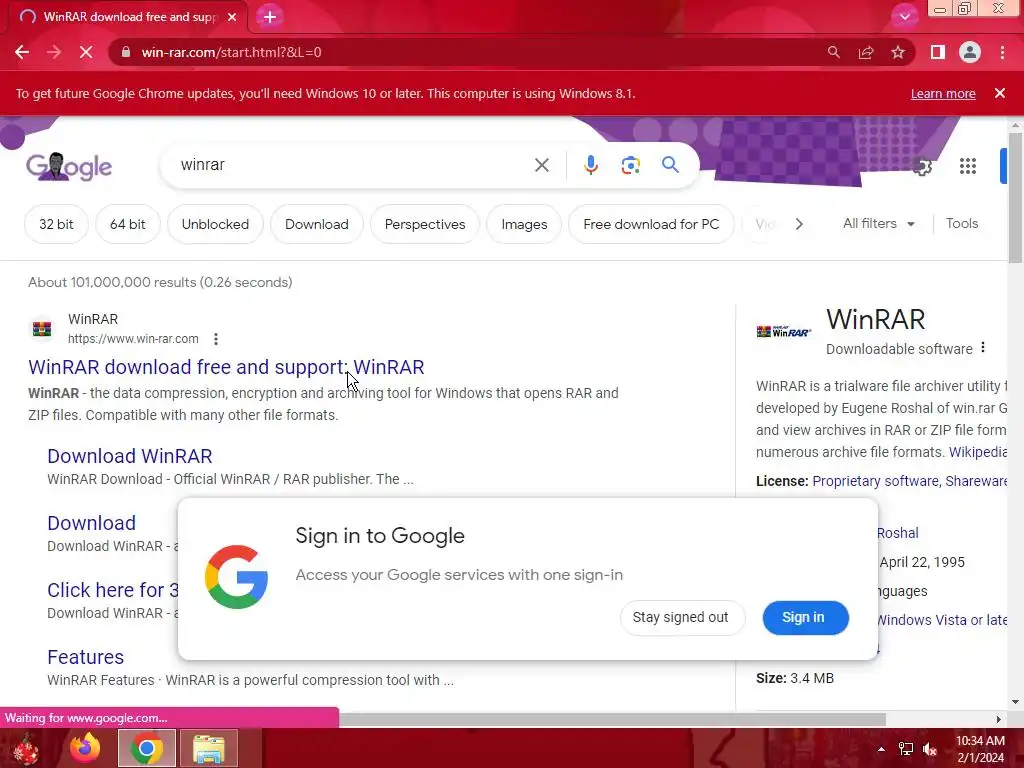
Task: Clear the search query
Action: coord(541,165)
